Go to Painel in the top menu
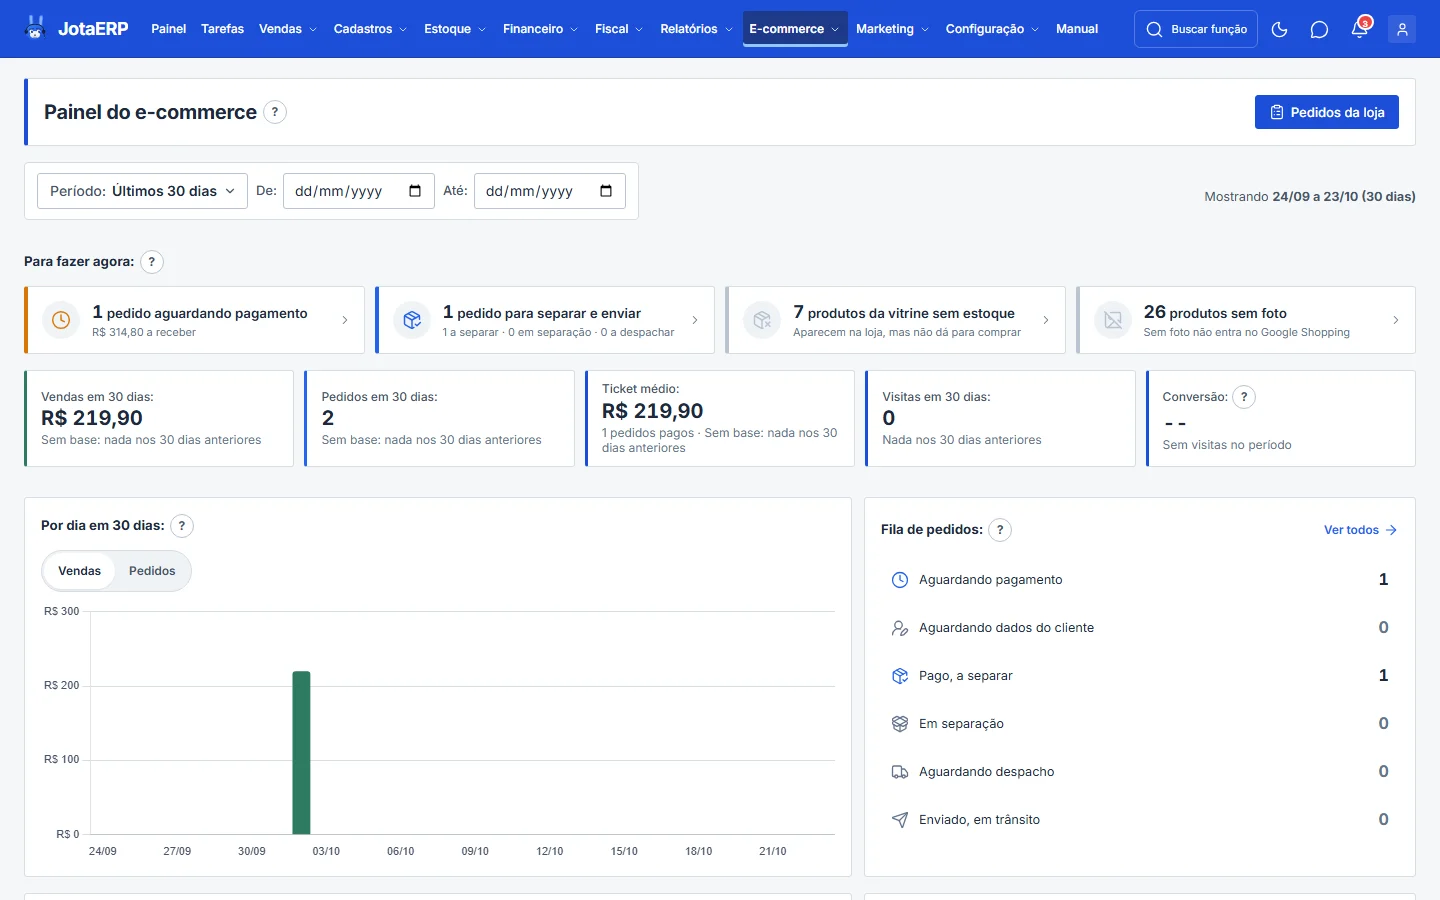 pyautogui.click(x=169, y=29)
